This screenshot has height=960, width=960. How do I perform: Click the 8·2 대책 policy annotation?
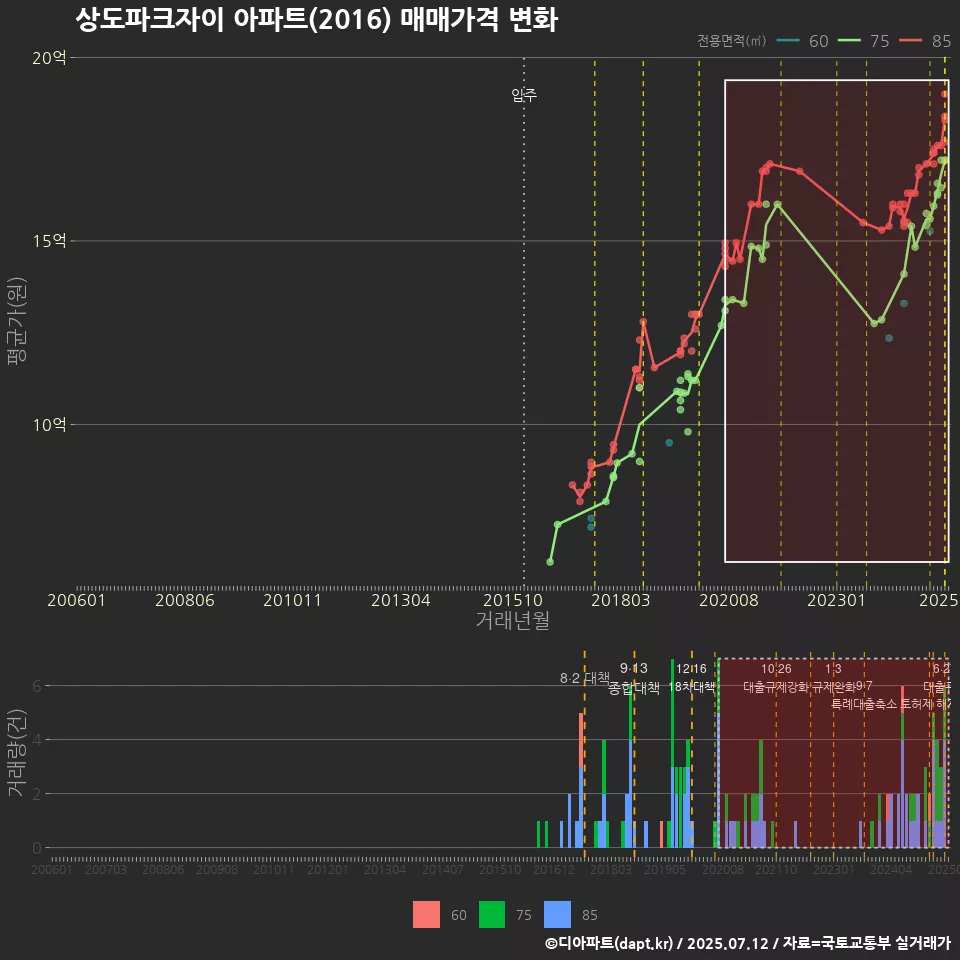(585, 678)
